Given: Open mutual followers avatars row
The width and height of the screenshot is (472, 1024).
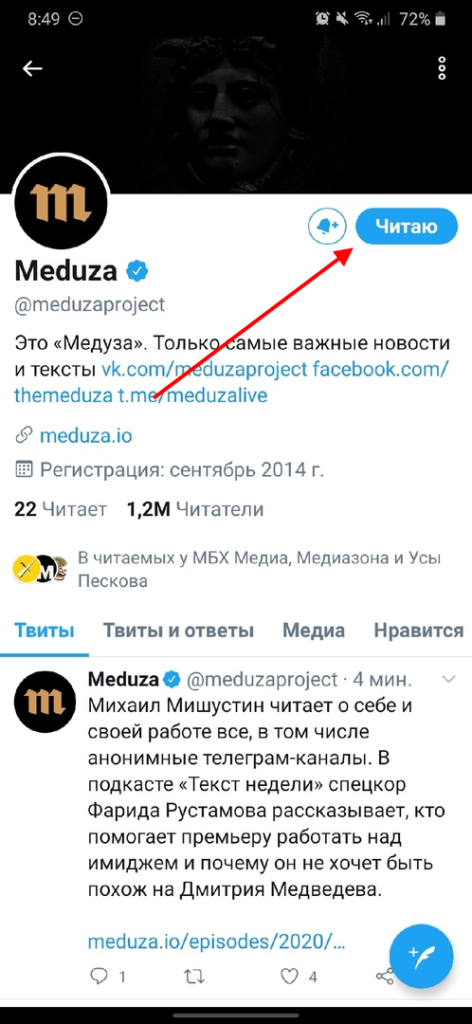Looking at the screenshot, I should pyautogui.click(x=40, y=569).
